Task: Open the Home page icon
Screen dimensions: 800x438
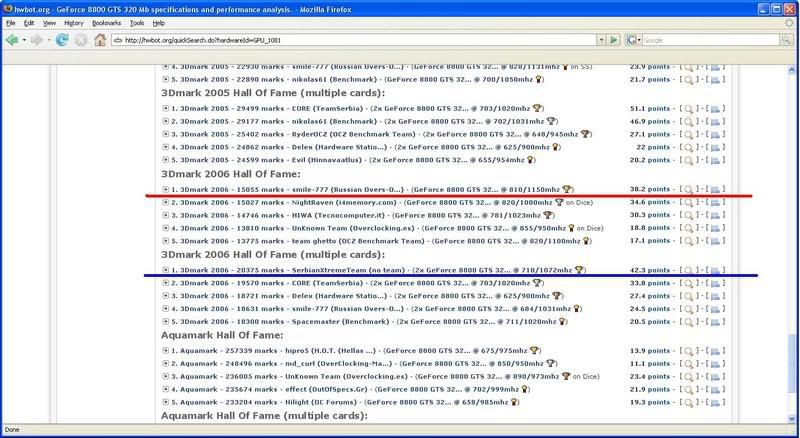Action: coord(100,40)
